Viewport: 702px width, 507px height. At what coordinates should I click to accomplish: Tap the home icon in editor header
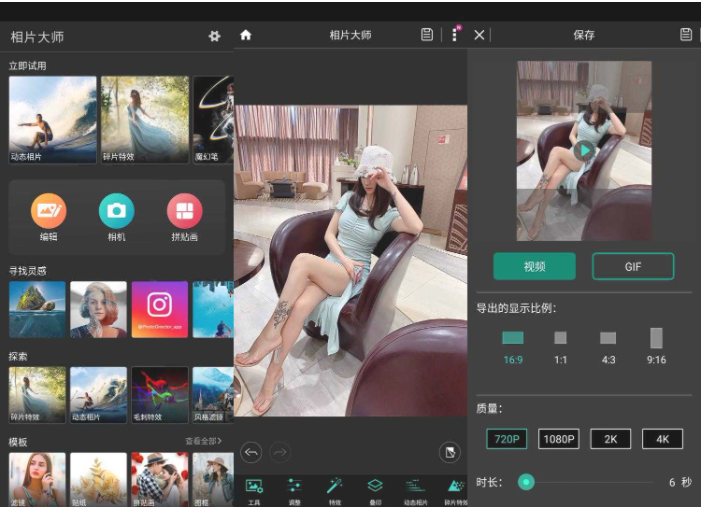click(245, 35)
